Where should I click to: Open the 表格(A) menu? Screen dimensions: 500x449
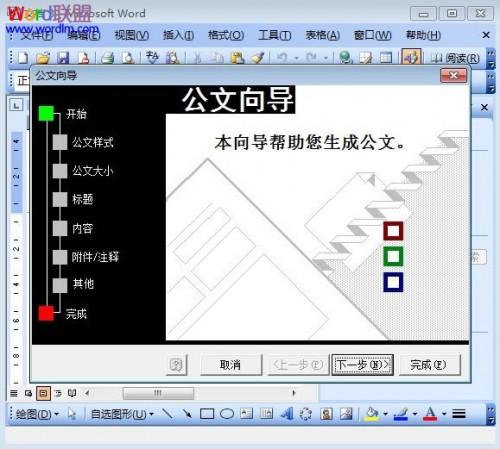(x=323, y=35)
